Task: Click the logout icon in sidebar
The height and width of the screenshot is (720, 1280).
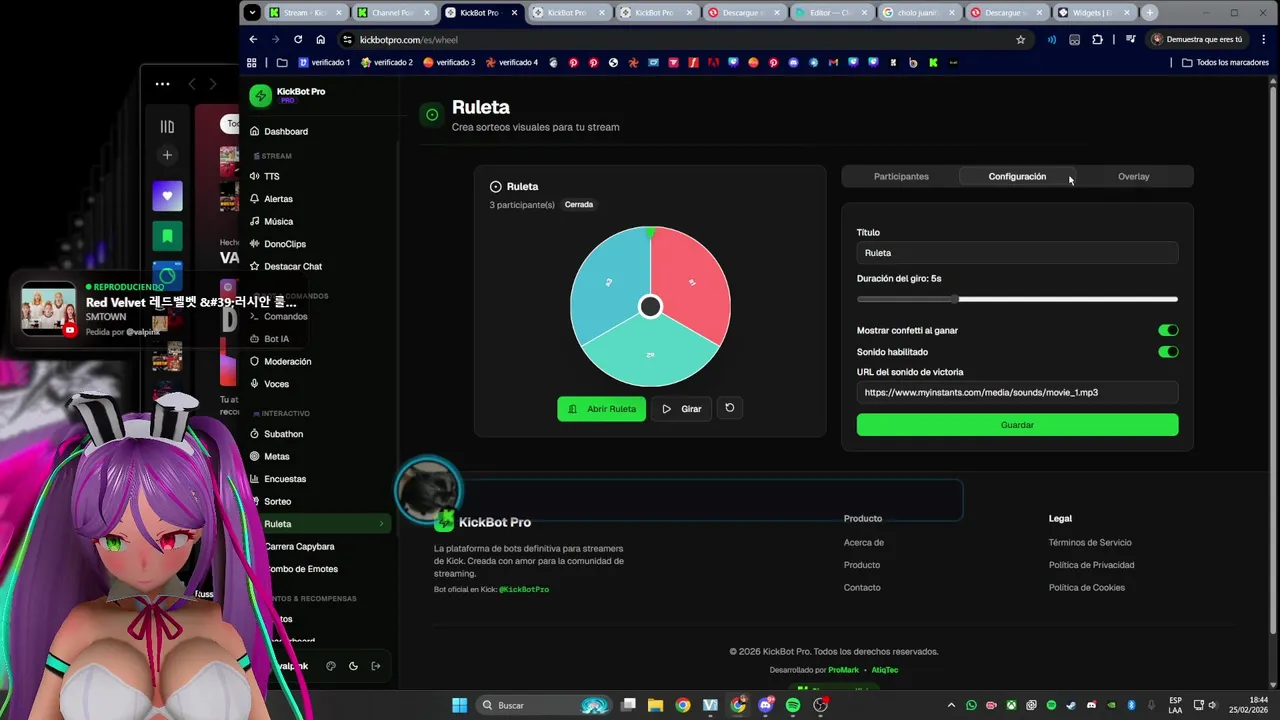Action: tap(376, 666)
